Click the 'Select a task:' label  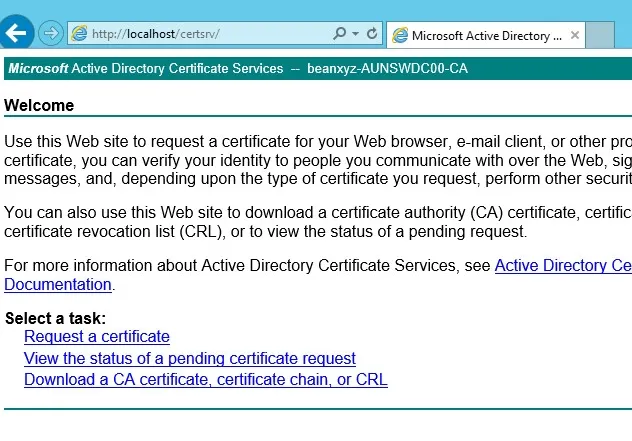(x=56, y=318)
